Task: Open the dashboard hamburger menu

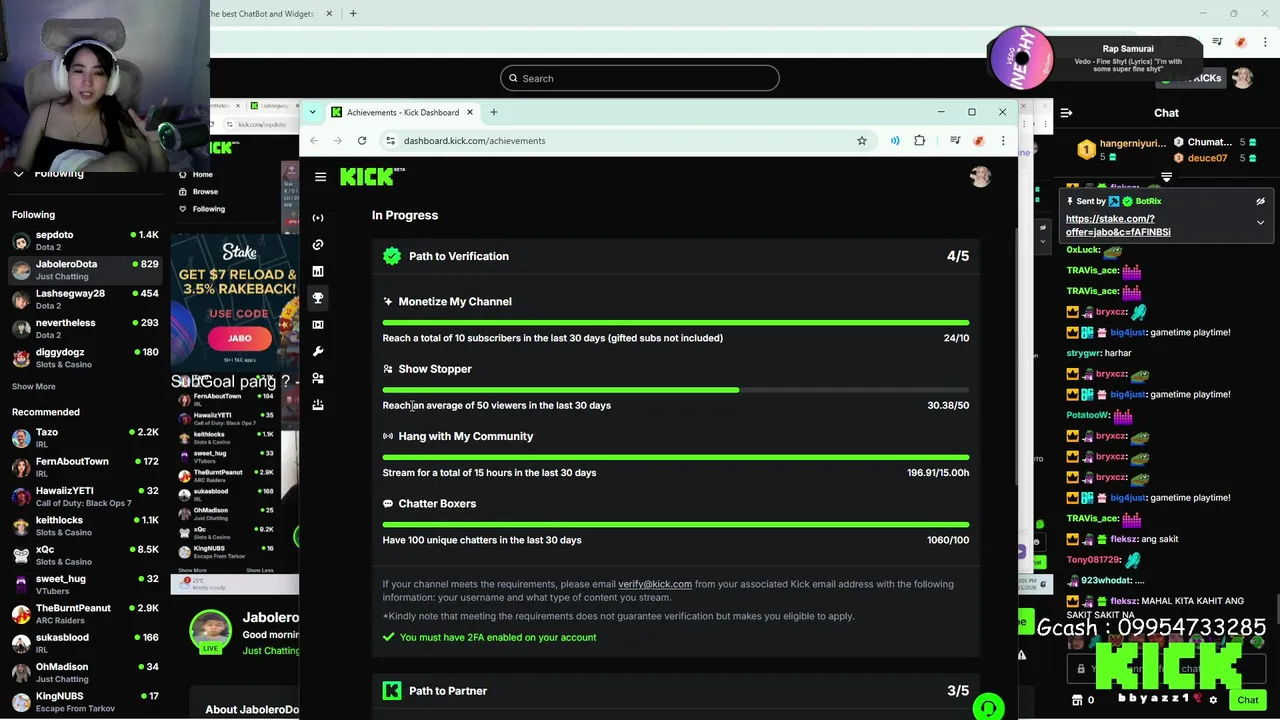Action: click(320, 177)
